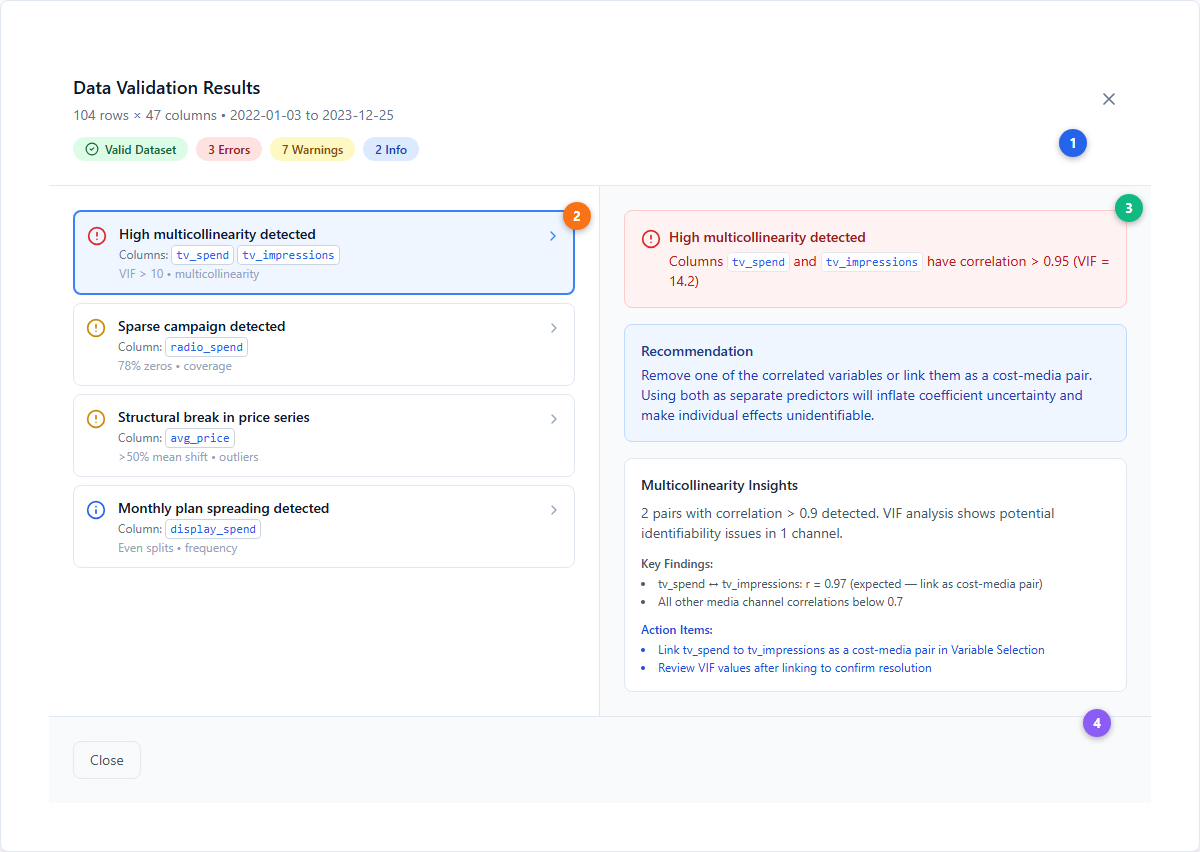
Task: Click the warning icon beside Sparse campaign detected
Action: pyautogui.click(x=96, y=328)
